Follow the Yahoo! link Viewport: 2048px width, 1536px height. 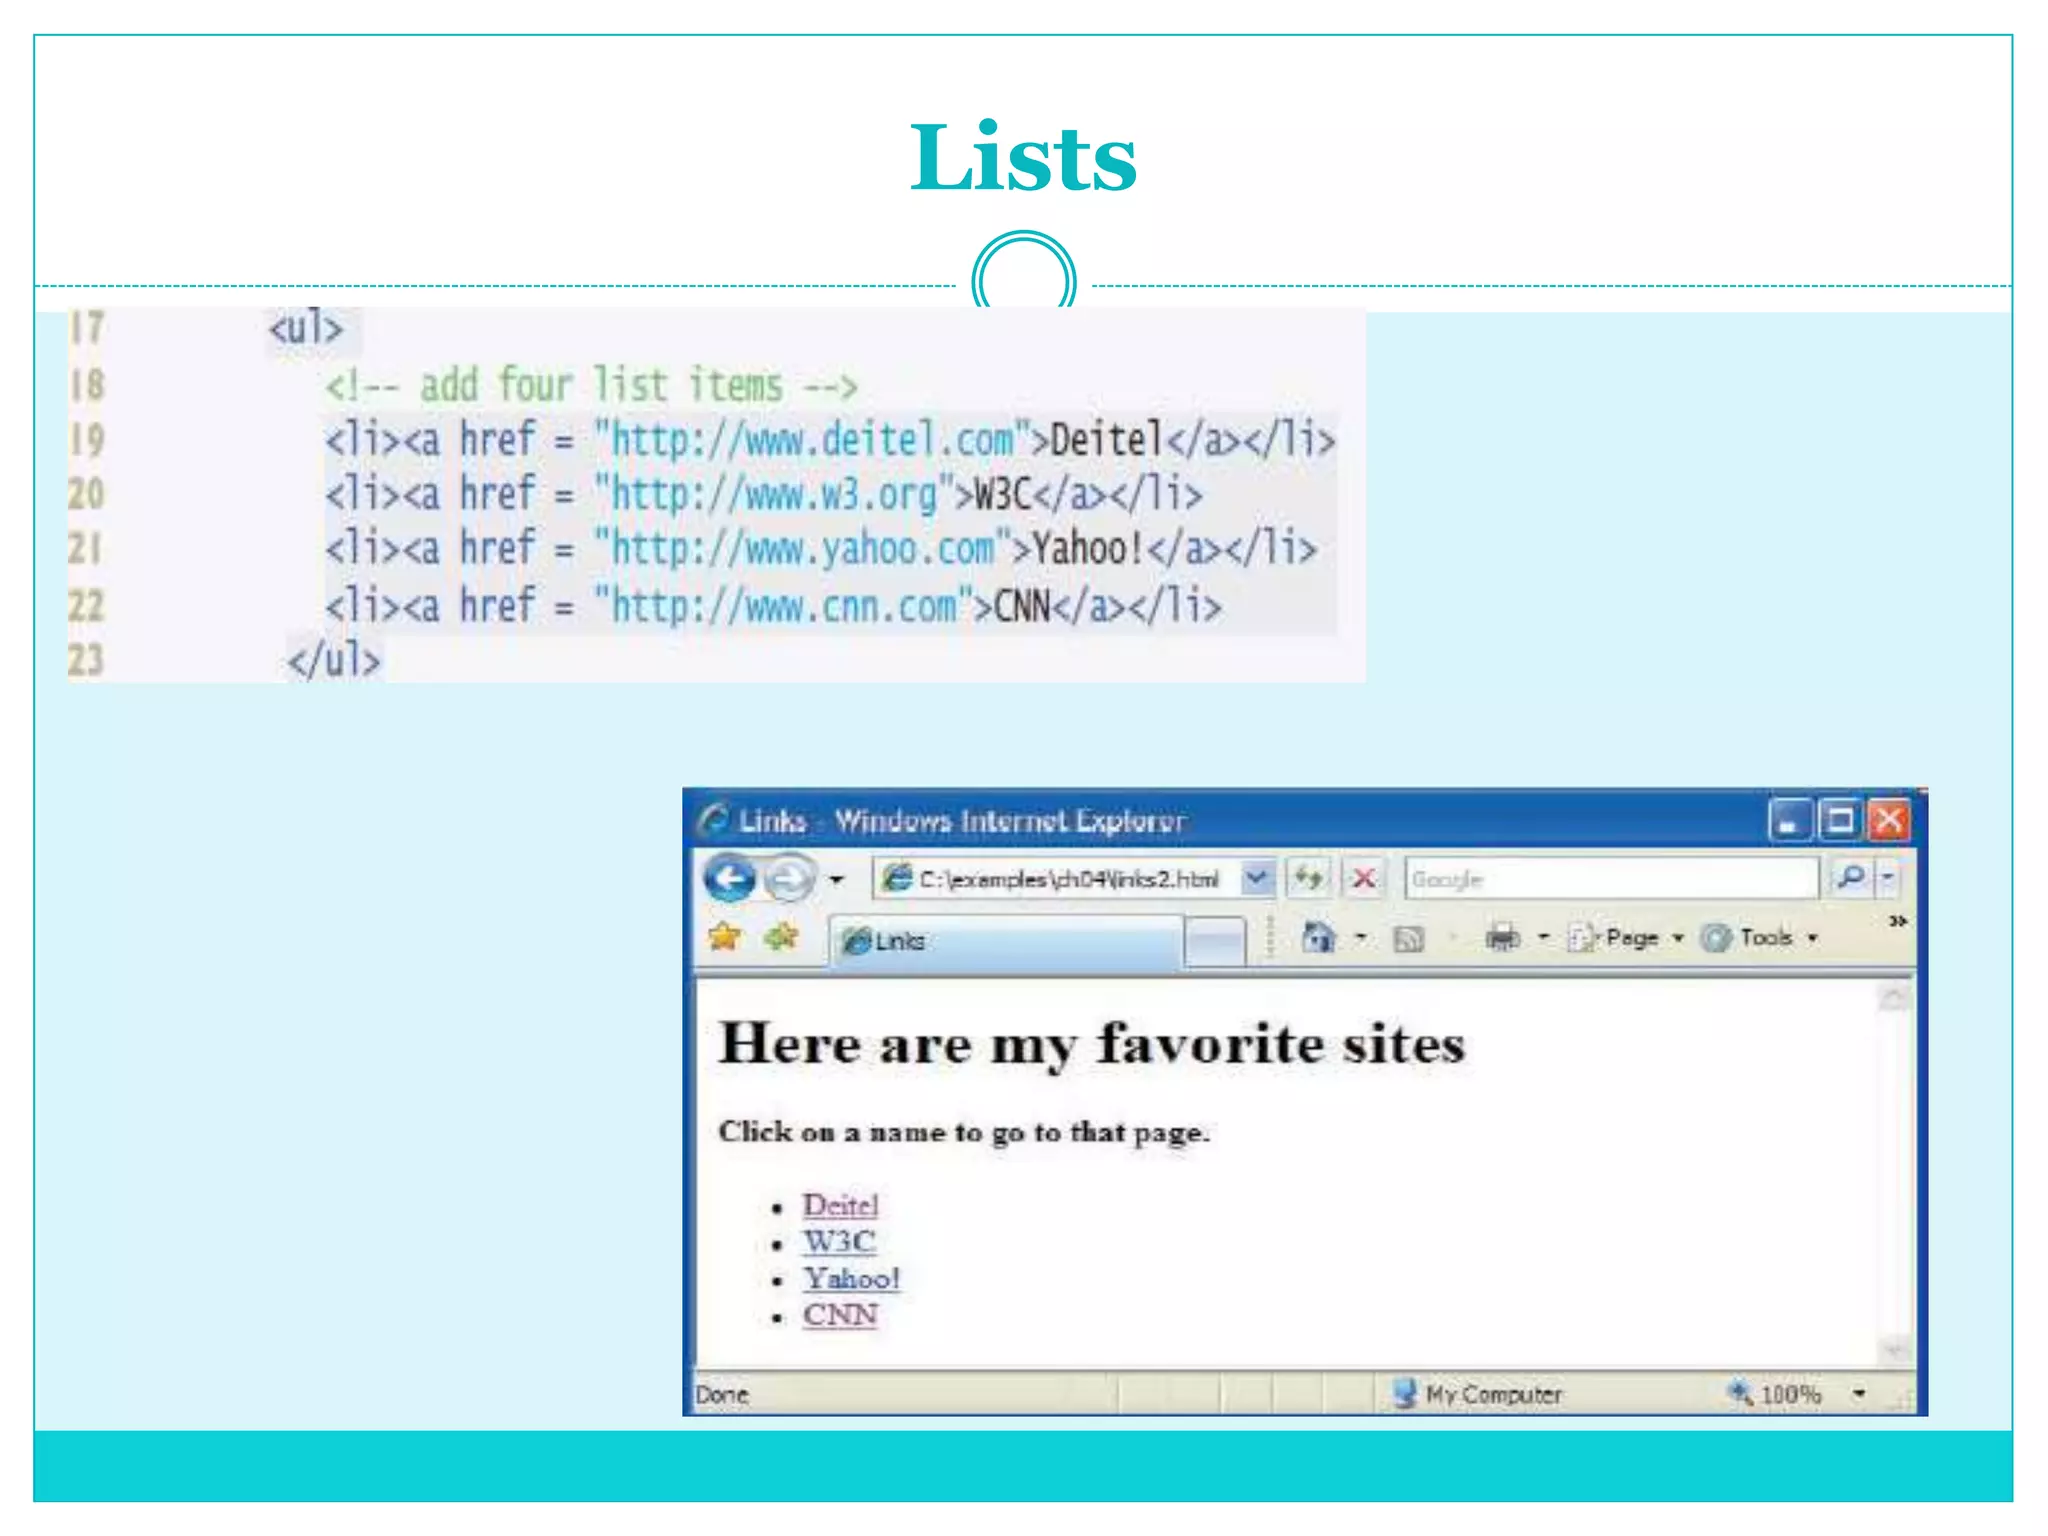tap(851, 1278)
